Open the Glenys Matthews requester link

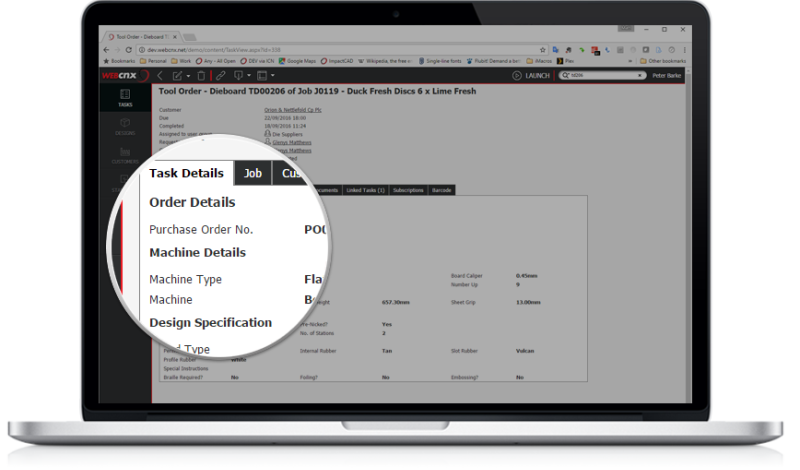pyautogui.click(x=292, y=142)
